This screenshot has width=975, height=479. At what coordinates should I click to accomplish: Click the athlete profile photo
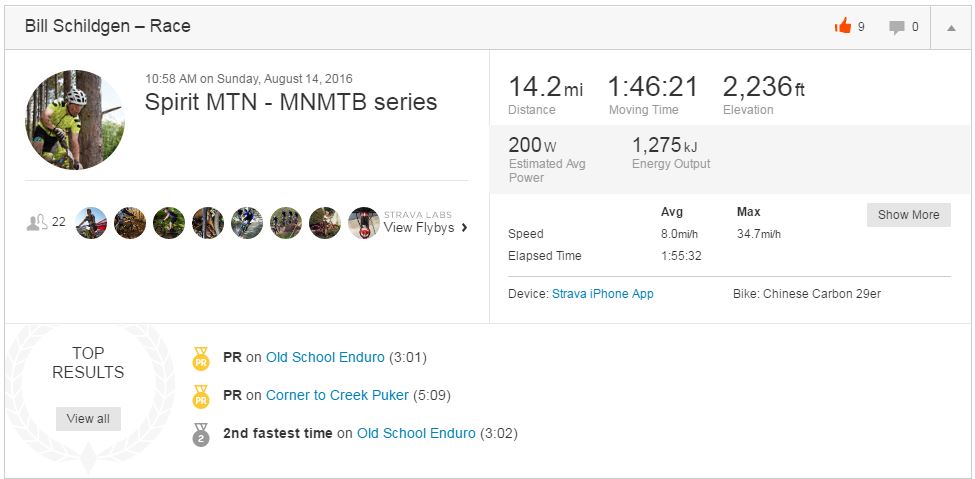point(75,120)
